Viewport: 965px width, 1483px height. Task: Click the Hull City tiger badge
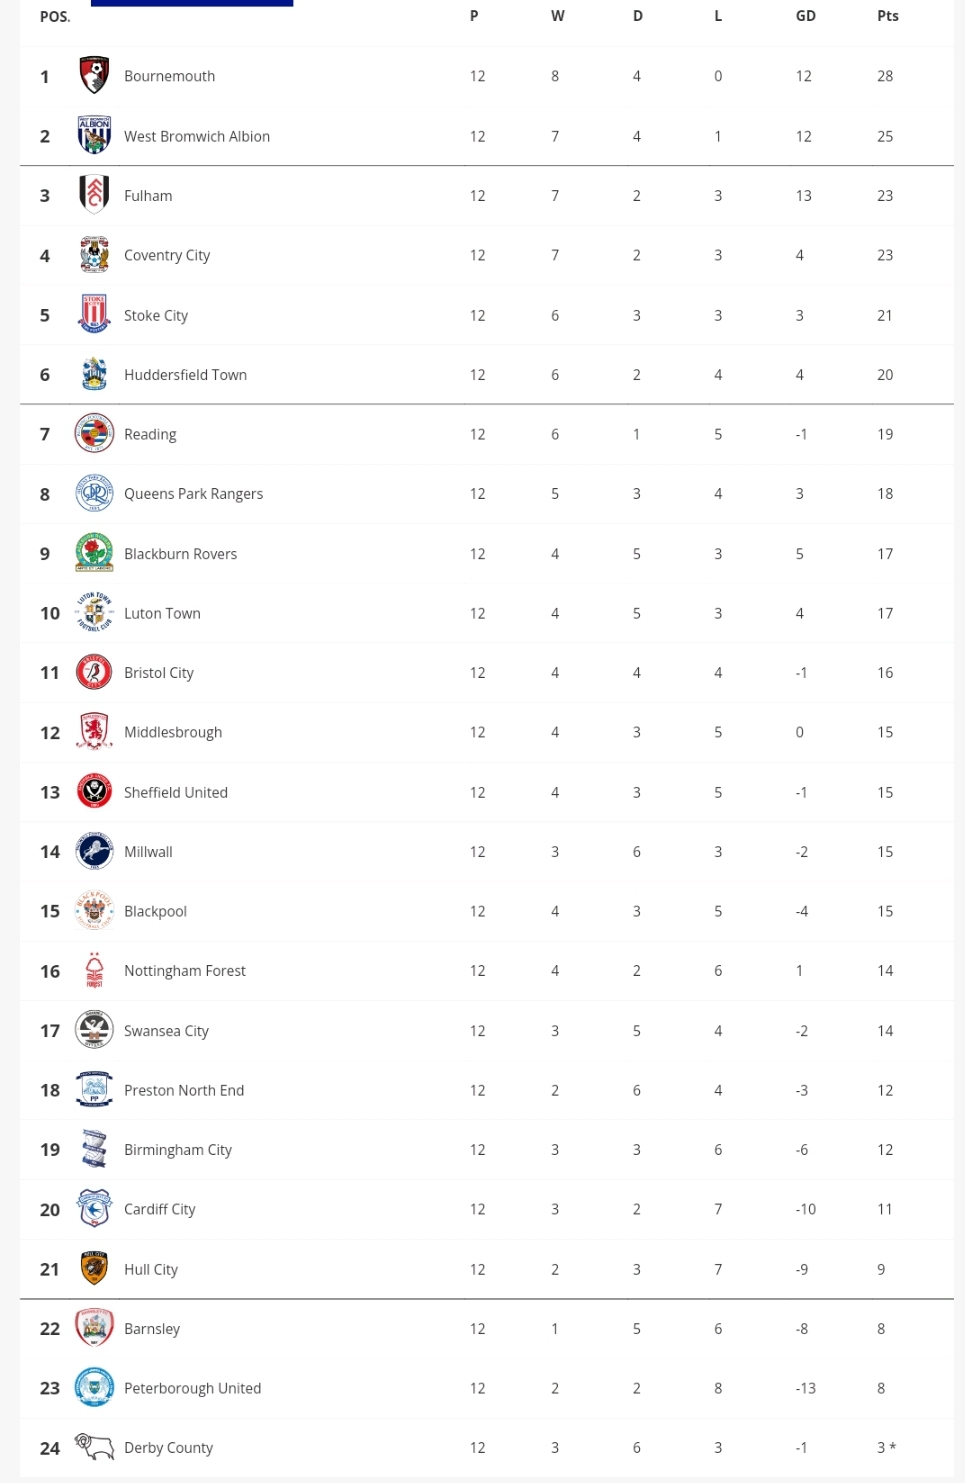coord(94,1268)
